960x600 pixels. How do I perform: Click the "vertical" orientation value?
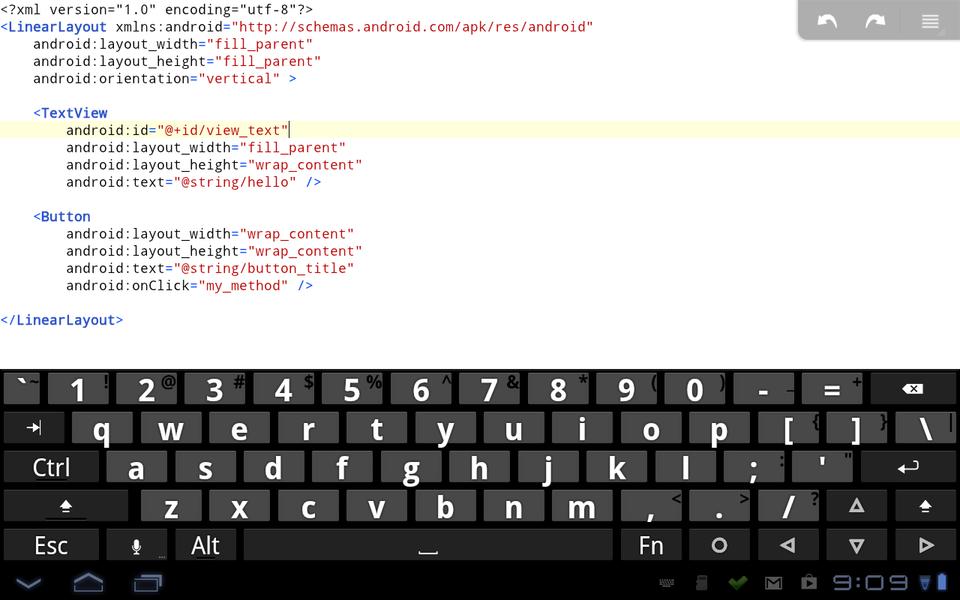point(239,78)
